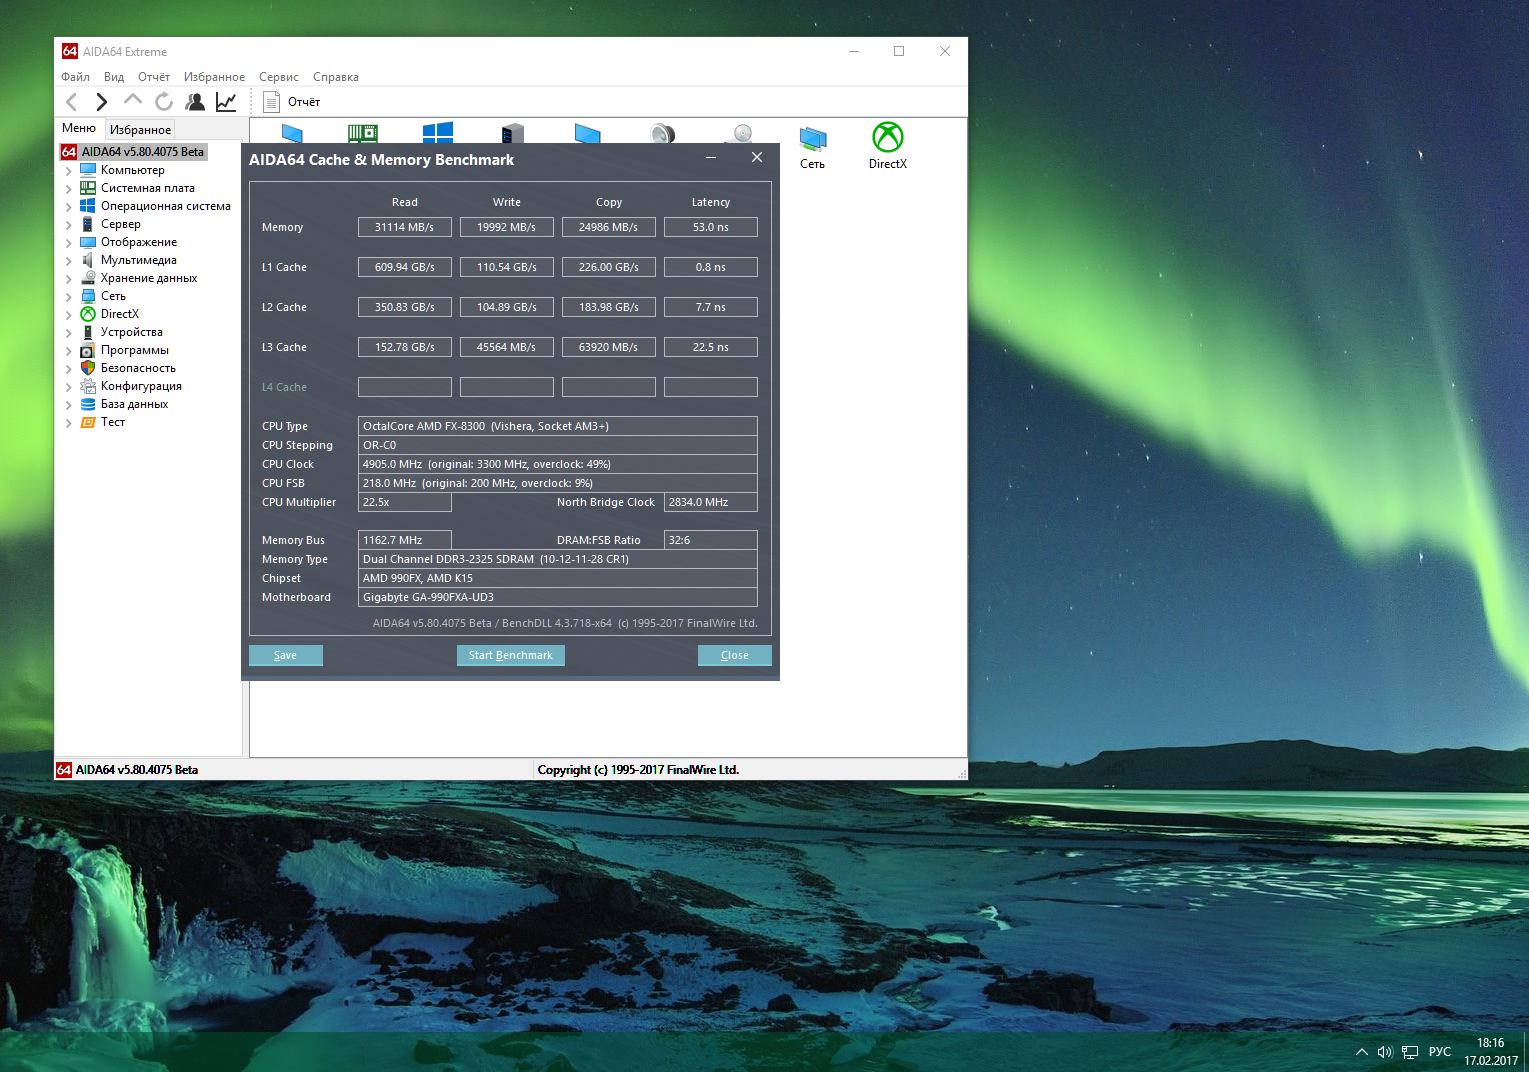
Task: Click the Motherboard Gigabyte GA-990FXA-UD3 field
Action: [558, 597]
